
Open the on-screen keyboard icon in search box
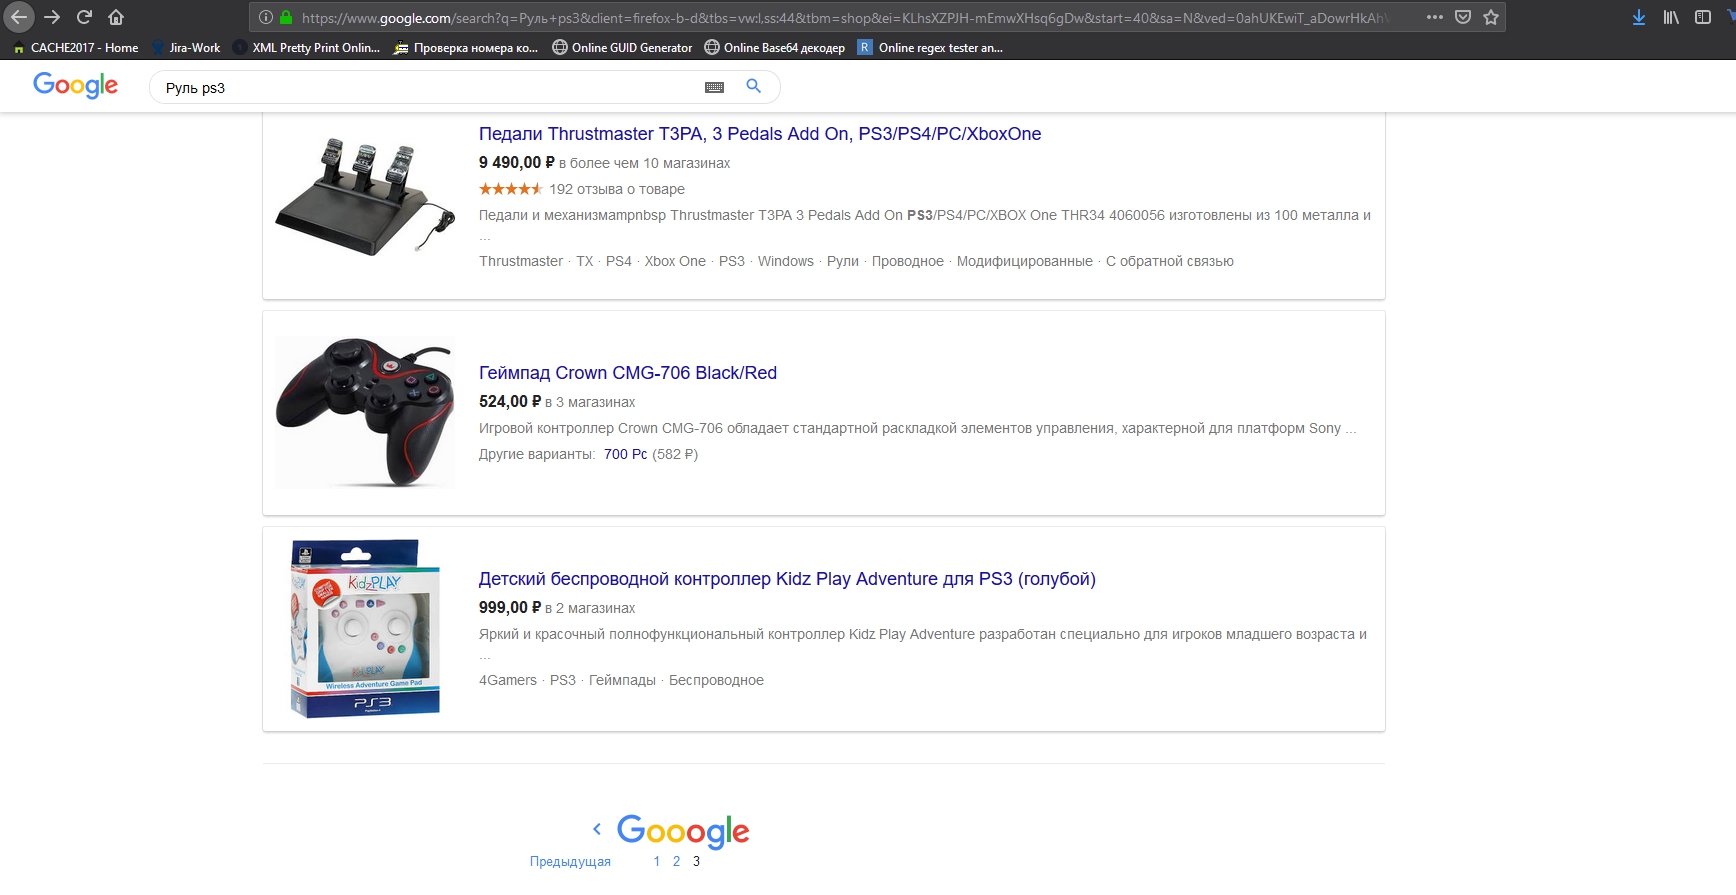[714, 87]
